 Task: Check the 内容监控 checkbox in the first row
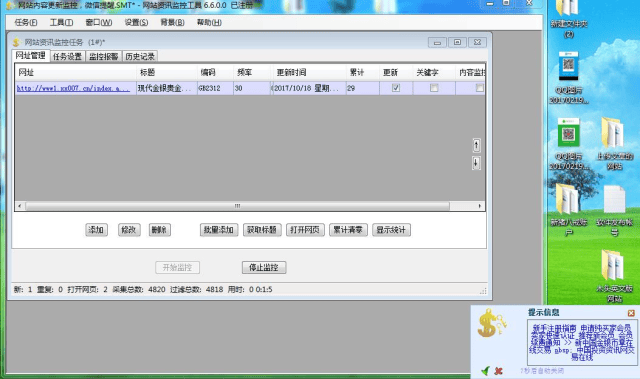pyautogui.click(x=480, y=88)
